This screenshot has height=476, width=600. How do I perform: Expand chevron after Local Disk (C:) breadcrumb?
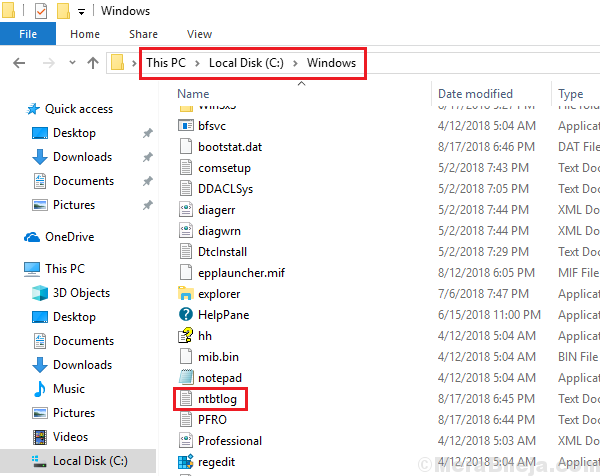295,63
